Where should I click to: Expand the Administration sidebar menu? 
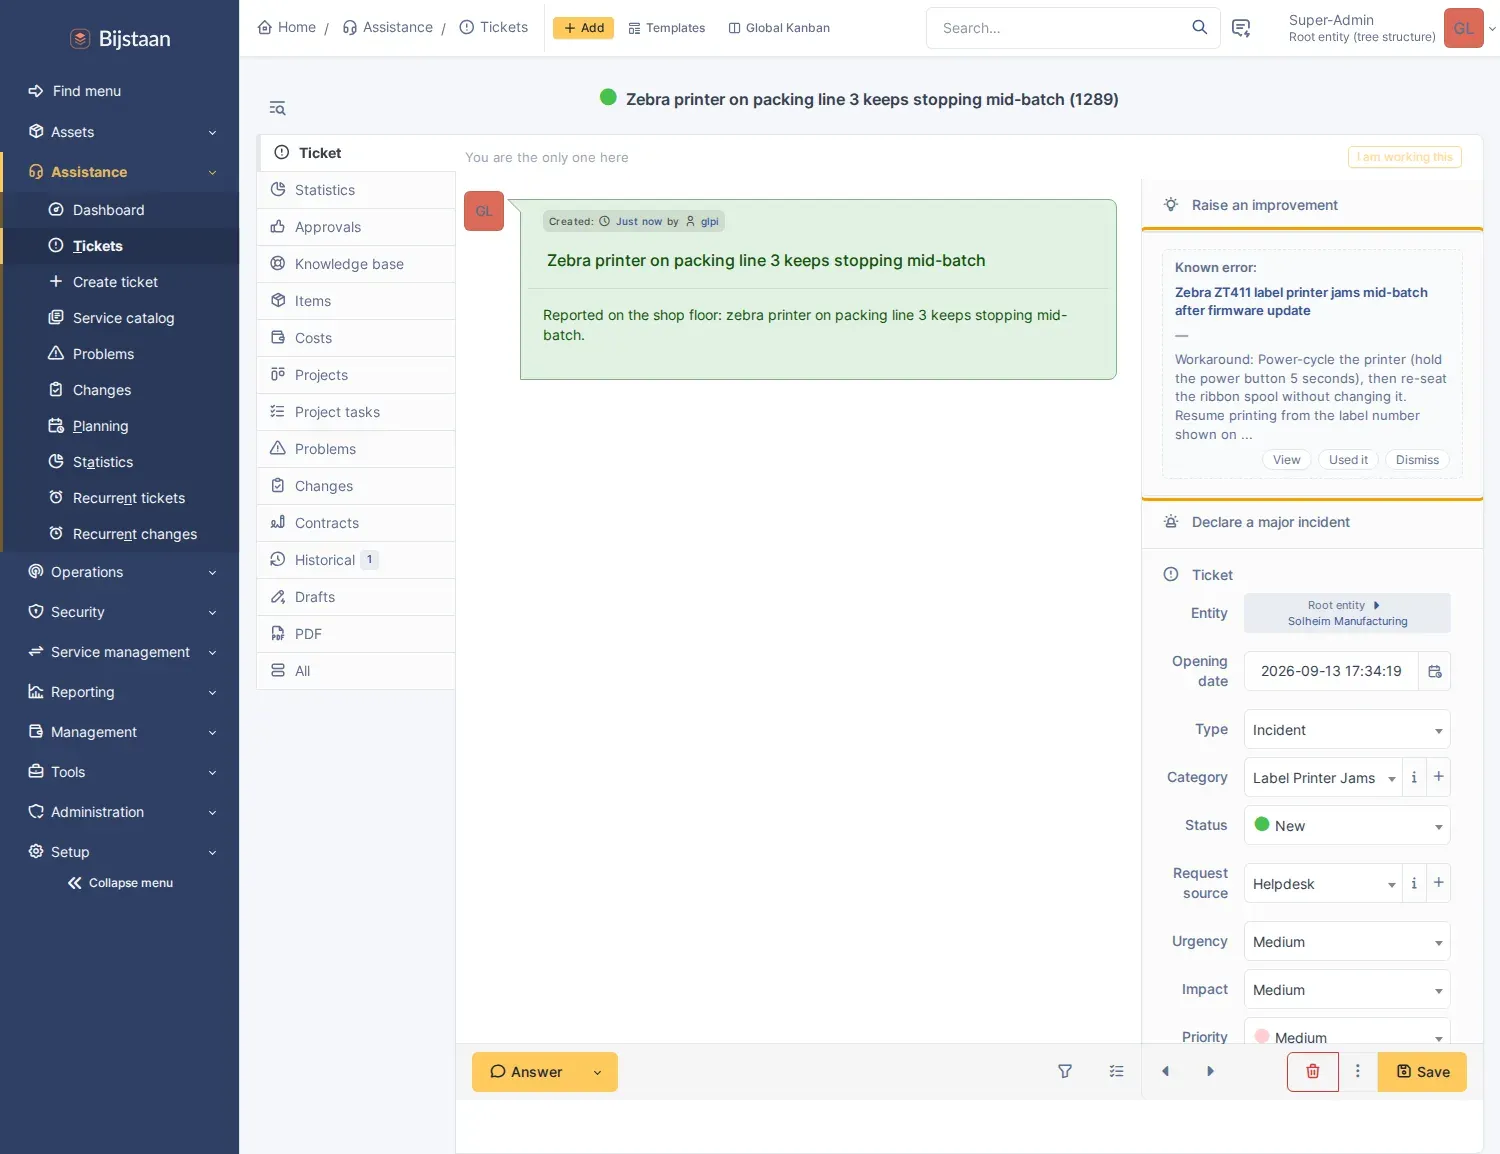tap(120, 812)
